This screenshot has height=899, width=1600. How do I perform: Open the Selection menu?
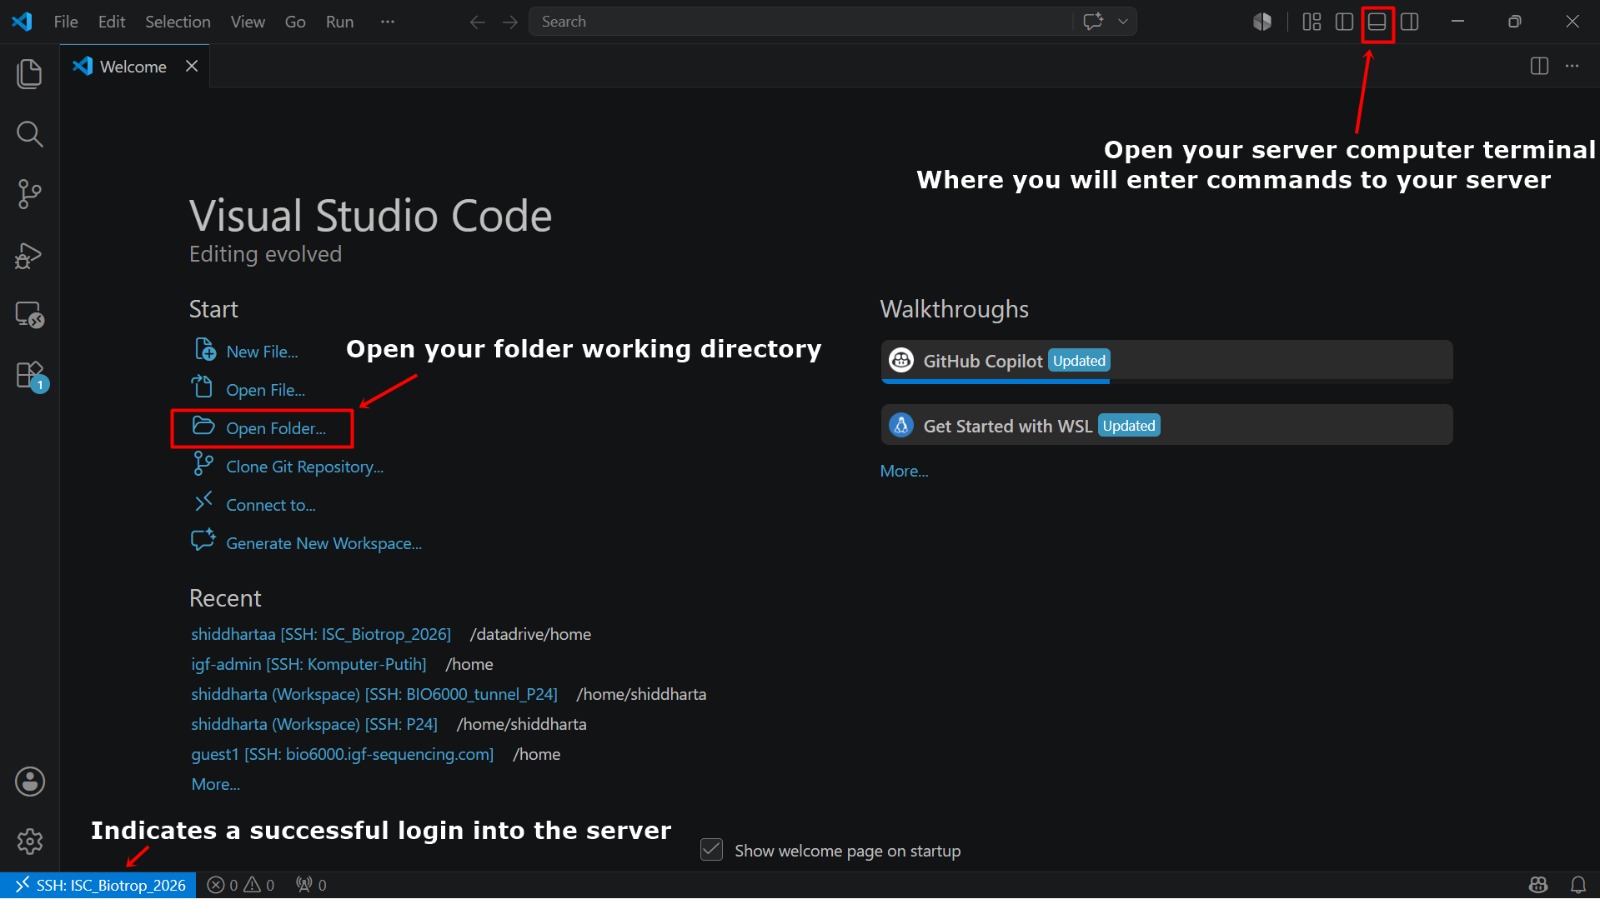(178, 21)
